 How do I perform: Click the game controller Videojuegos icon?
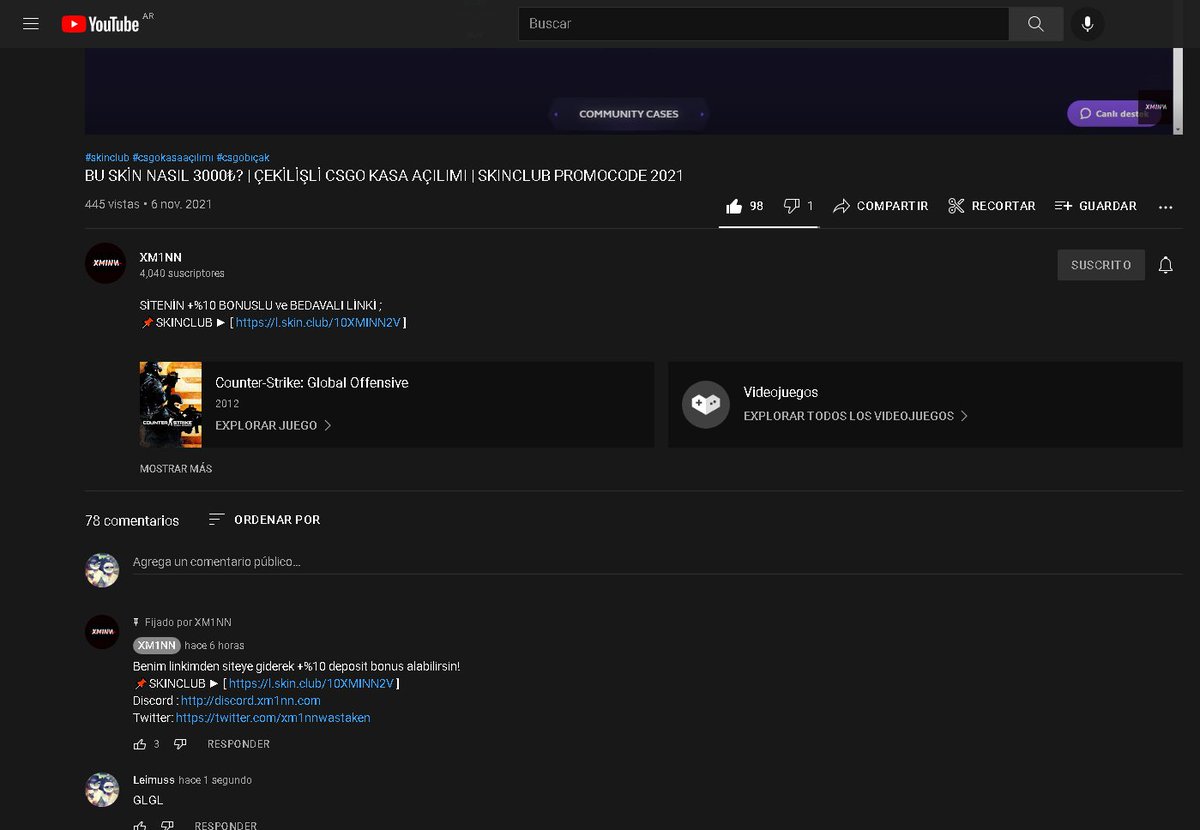(x=706, y=404)
